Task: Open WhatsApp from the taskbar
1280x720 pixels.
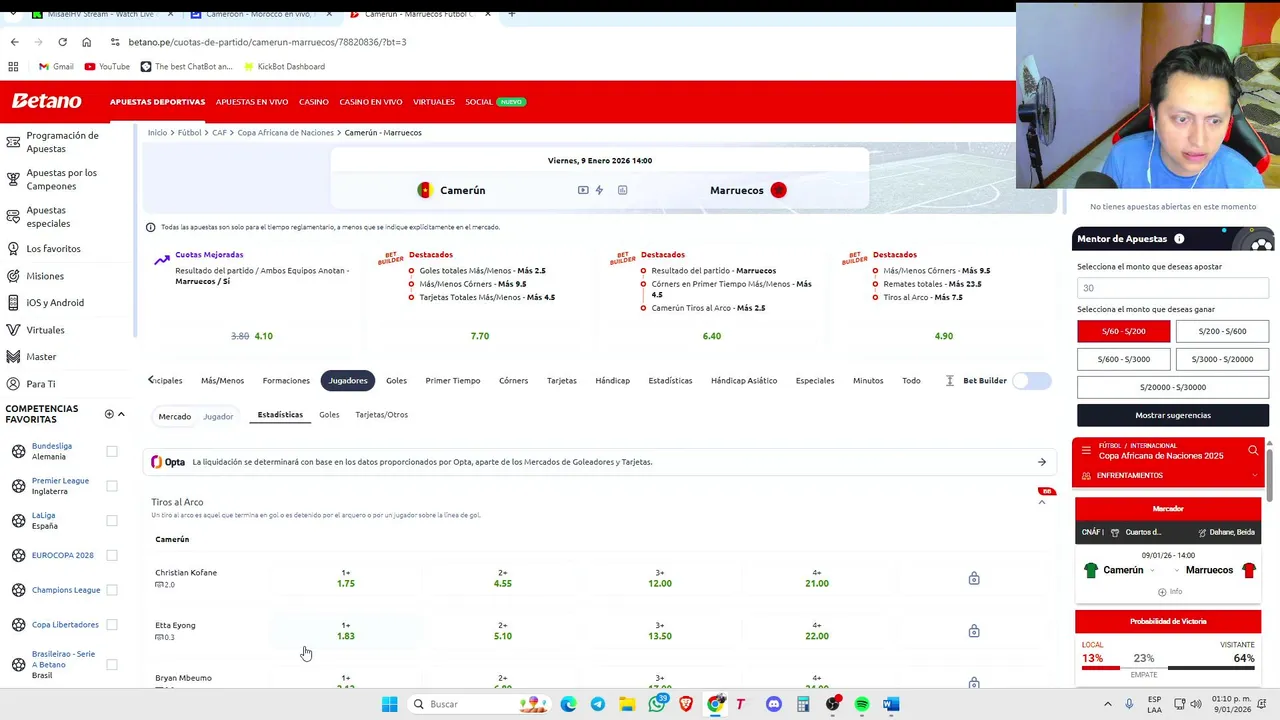Action: click(x=656, y=704)
